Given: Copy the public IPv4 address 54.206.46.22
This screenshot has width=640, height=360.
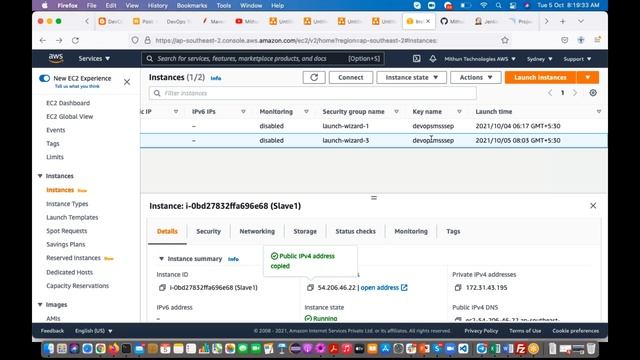Looking at the screenshot, I should pyautogui.click(x=310, y=288).
